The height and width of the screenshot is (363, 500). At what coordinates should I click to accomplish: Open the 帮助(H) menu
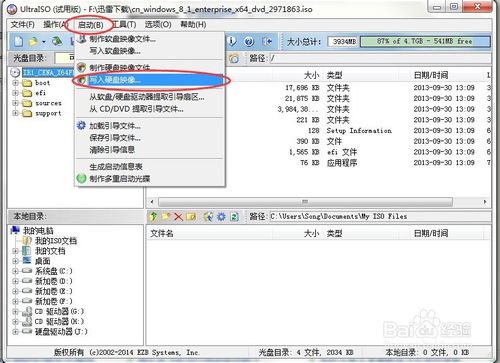193,24
